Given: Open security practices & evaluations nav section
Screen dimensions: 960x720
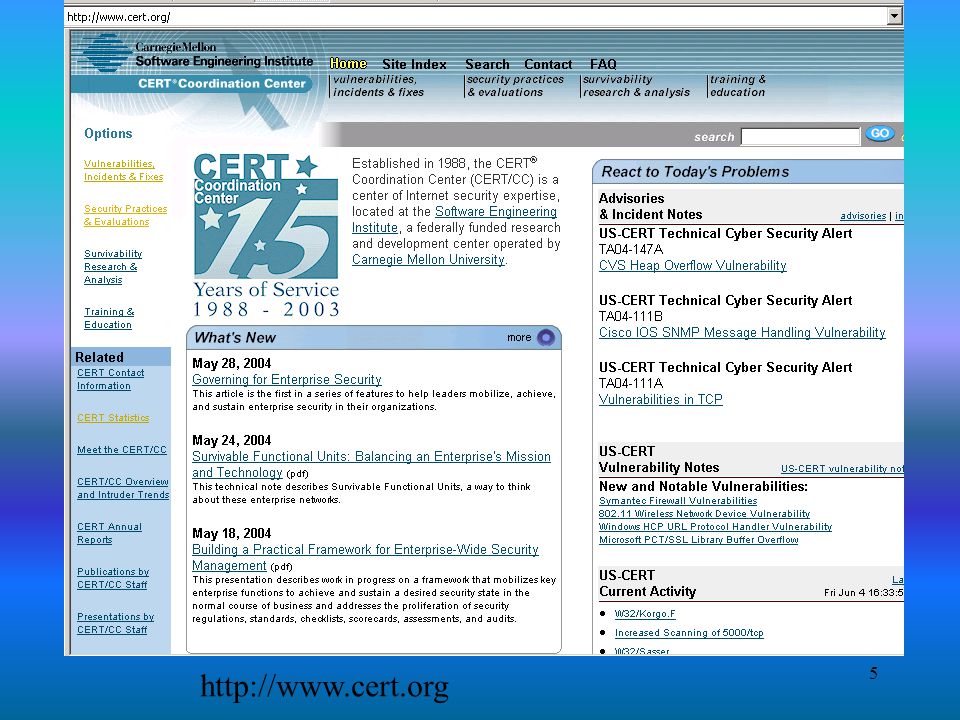Looking at the screenshot, I should (516, 86).
